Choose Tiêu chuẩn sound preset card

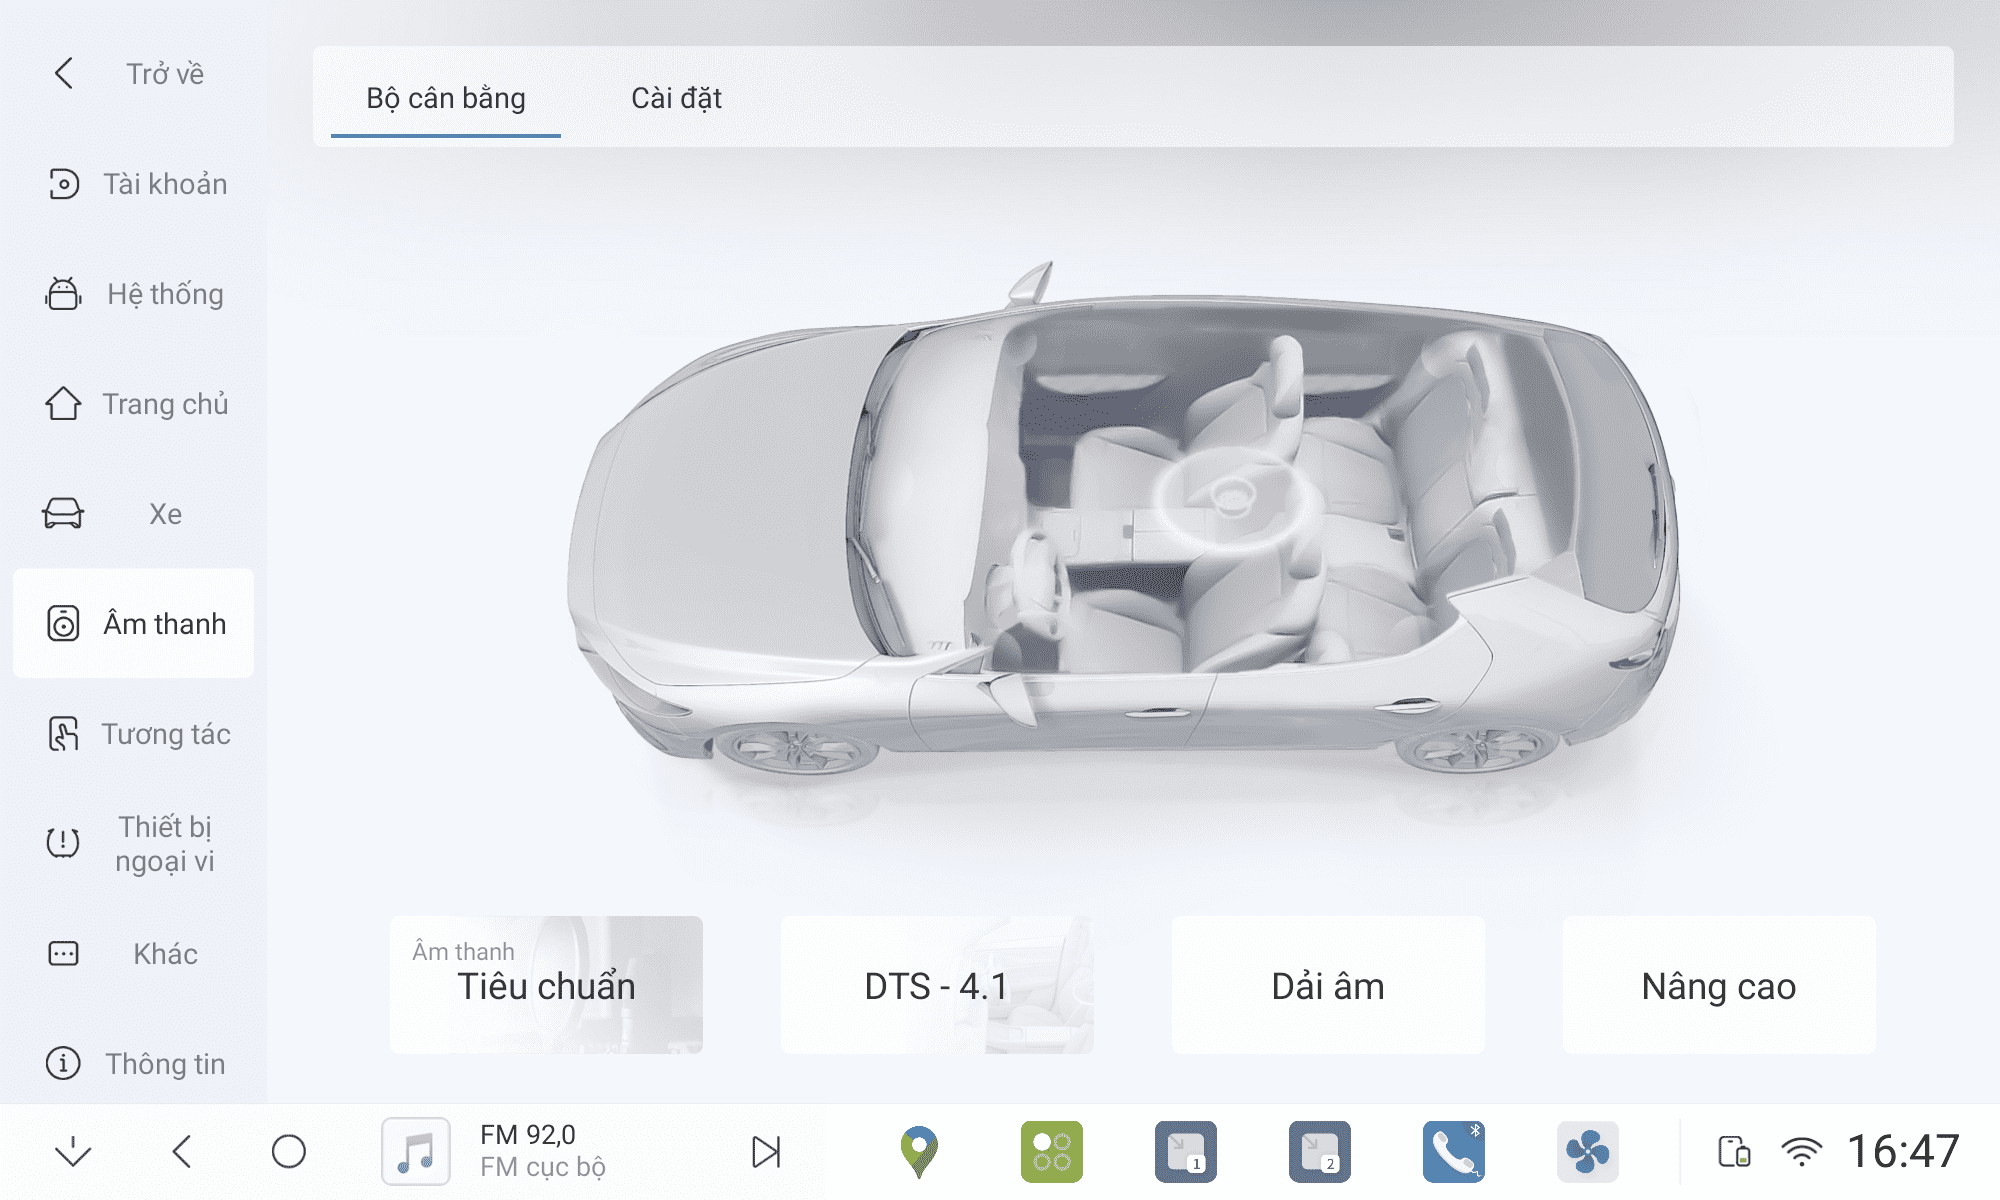[546, 985]
